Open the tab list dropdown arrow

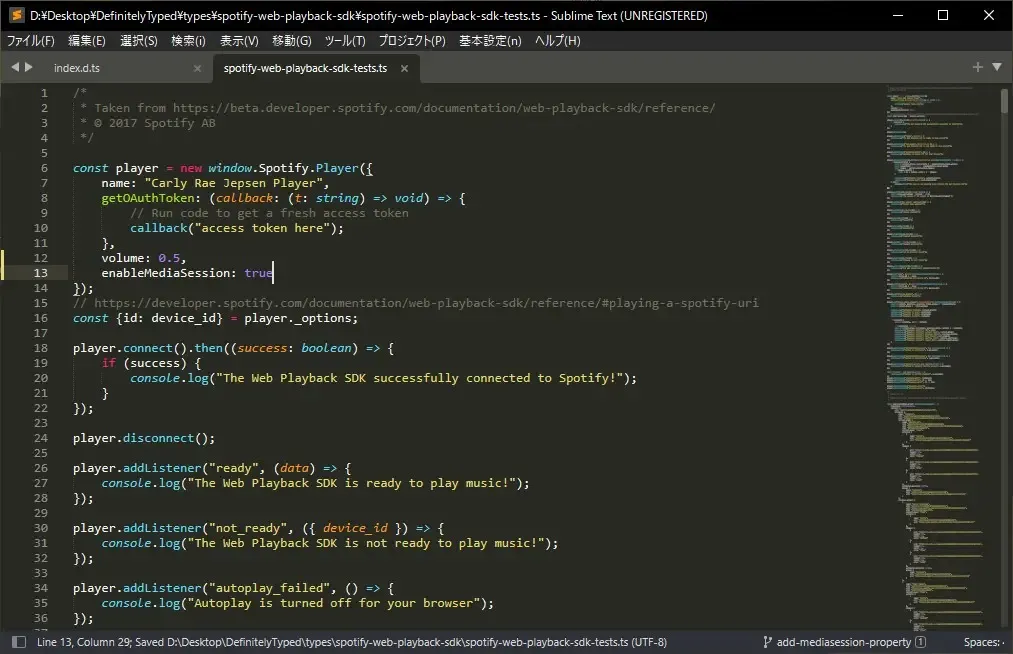click(x=997, y=67)
